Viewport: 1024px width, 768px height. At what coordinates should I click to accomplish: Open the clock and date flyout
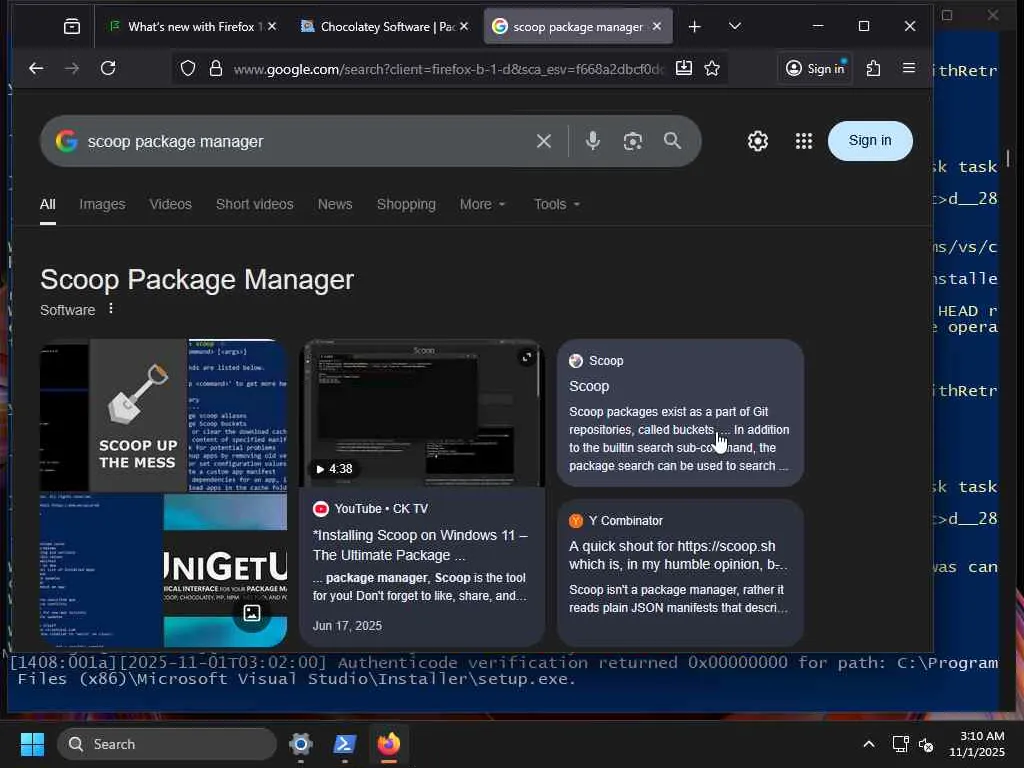[x=976, y=744]
